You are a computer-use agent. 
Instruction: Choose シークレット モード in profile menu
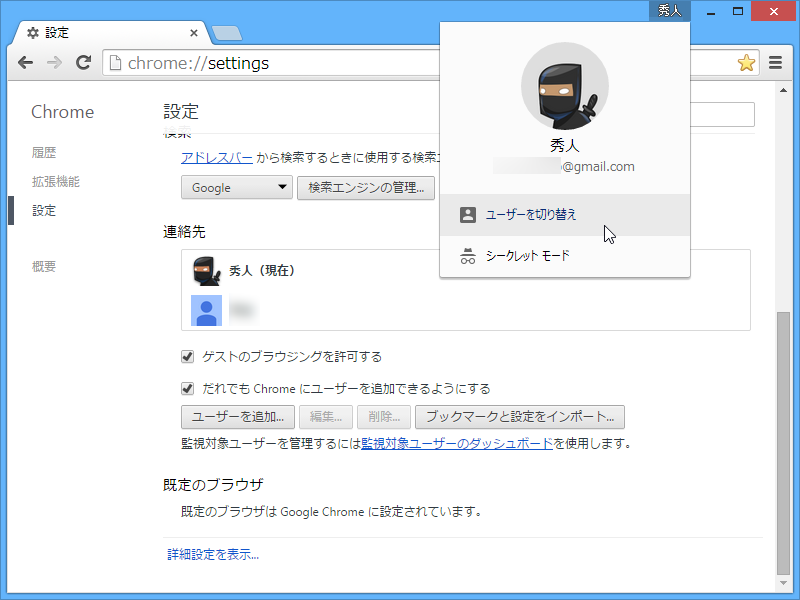coord(565,256)
